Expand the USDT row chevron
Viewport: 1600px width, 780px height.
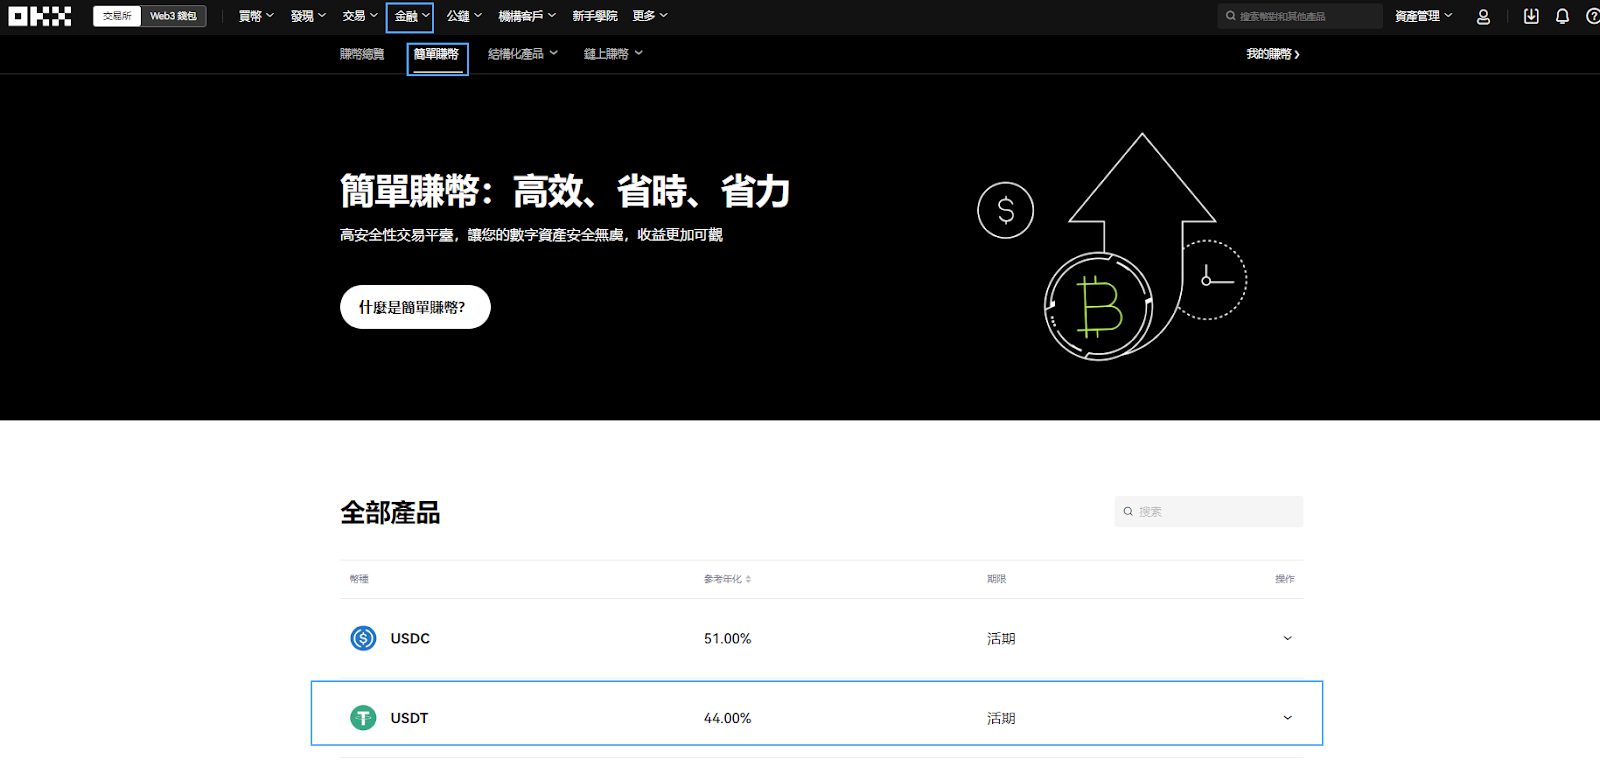(1287, 718)
